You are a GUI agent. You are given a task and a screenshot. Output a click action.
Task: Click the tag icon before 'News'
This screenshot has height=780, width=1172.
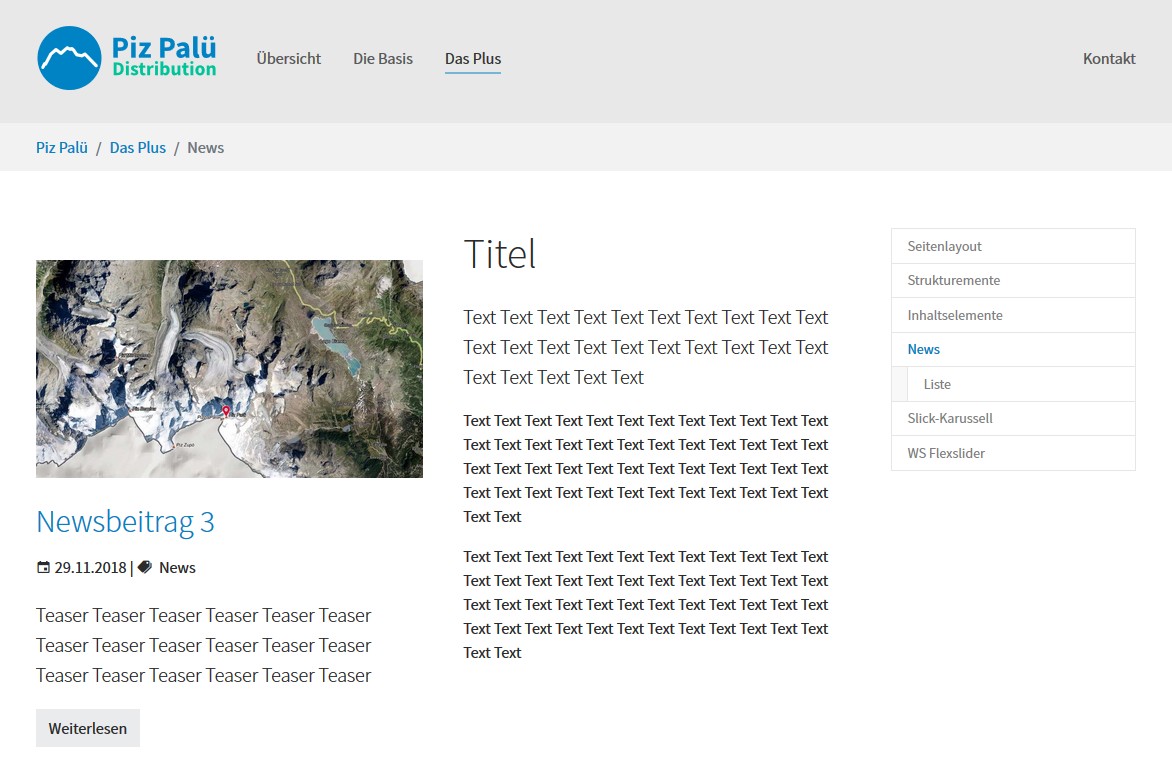pos(146,567)
